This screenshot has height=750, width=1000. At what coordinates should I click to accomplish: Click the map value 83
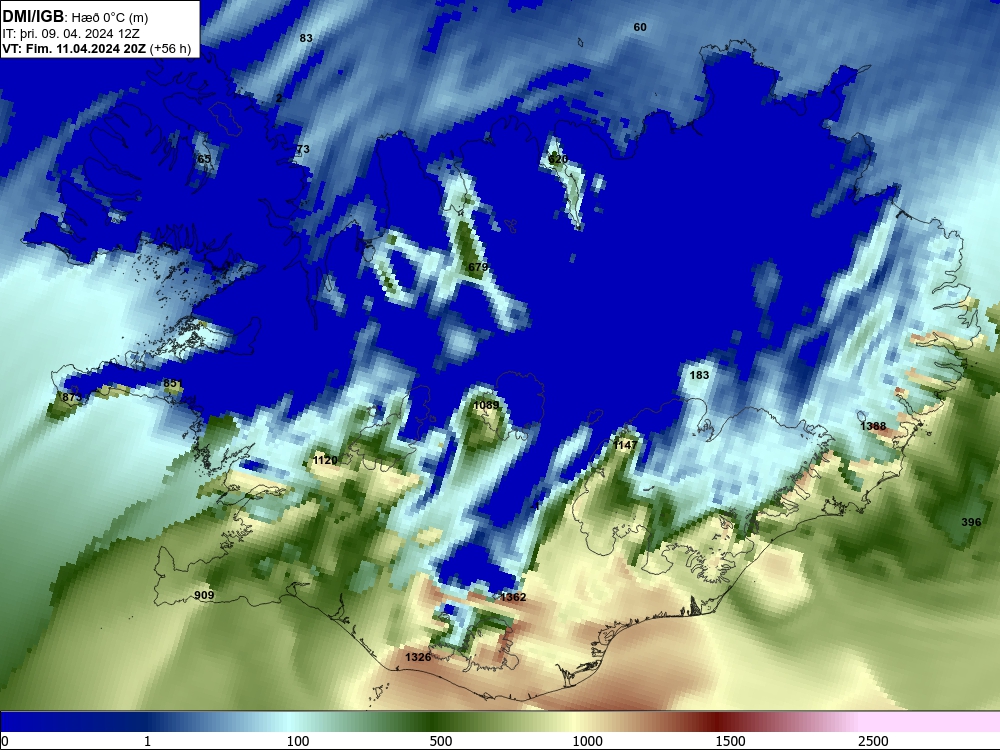click(x=306, y=38)
